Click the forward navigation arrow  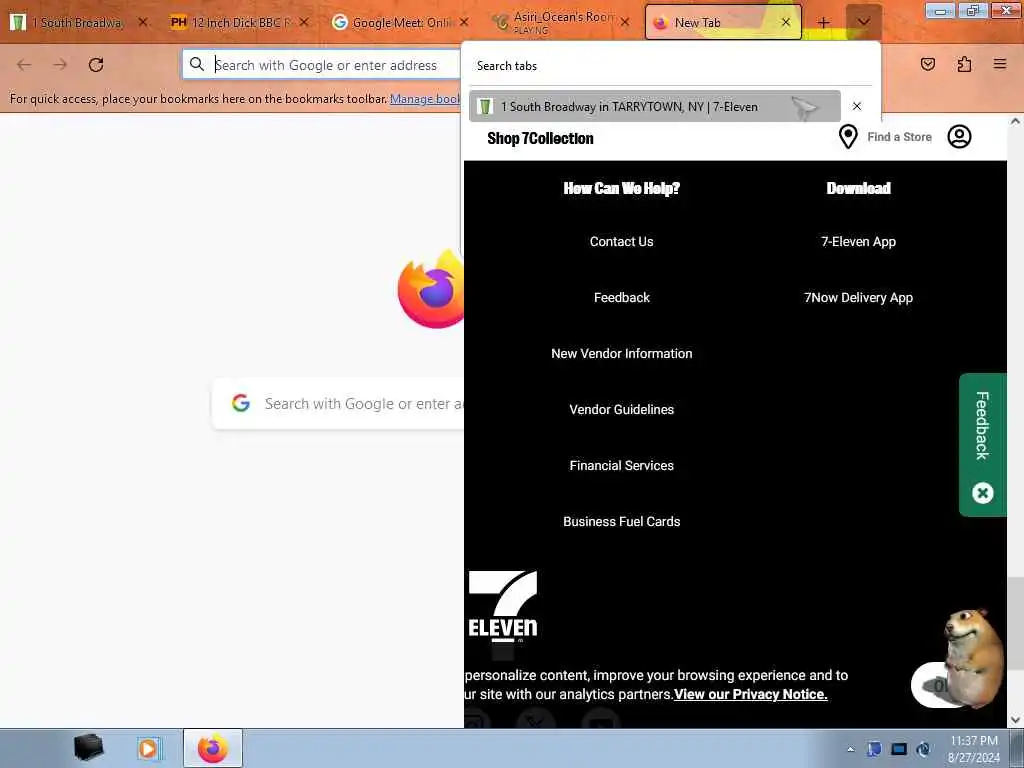coord(60,65)
